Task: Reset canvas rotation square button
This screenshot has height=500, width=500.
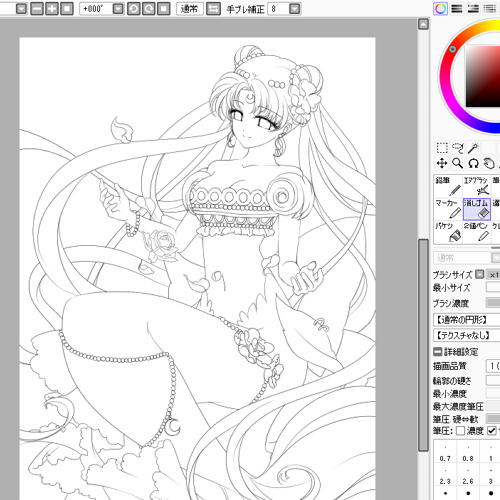Action: click(x=163, y=9)
